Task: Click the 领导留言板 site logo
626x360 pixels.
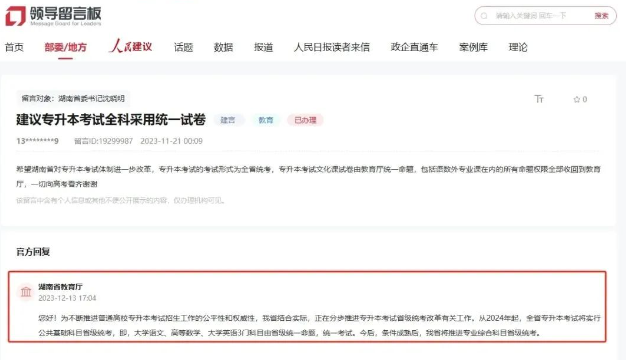Action: point(53,16)
